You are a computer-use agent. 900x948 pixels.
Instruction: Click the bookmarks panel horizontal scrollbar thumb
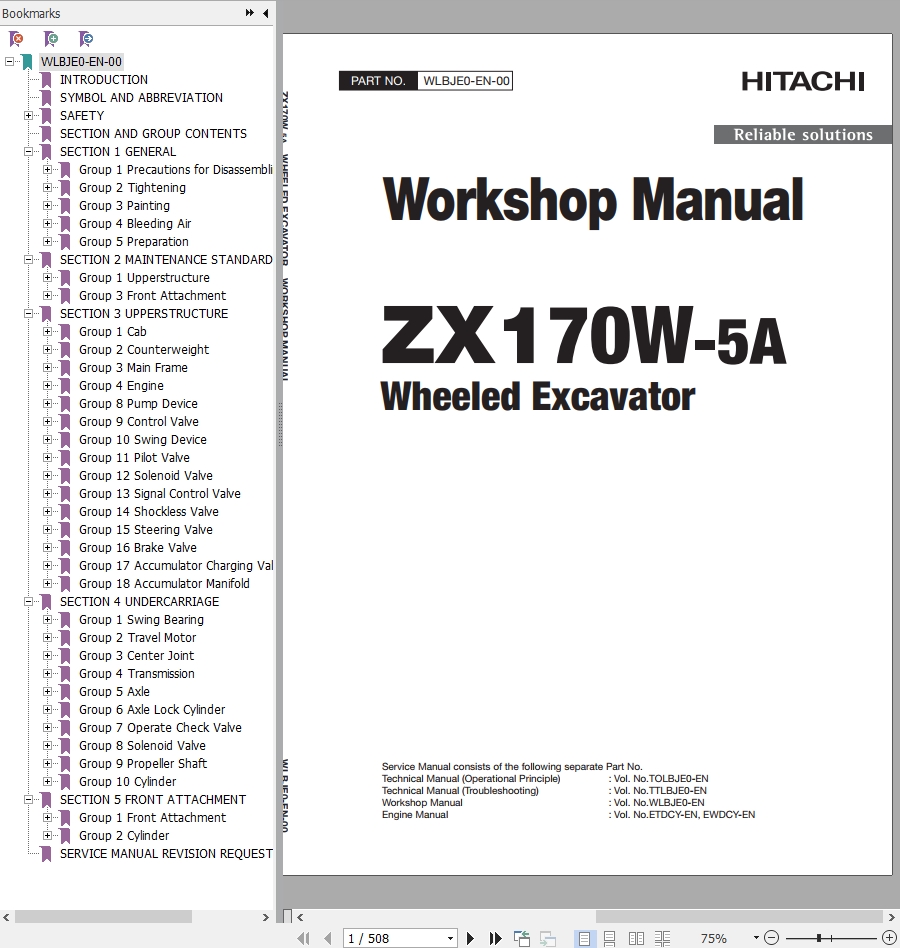point(103,917)
